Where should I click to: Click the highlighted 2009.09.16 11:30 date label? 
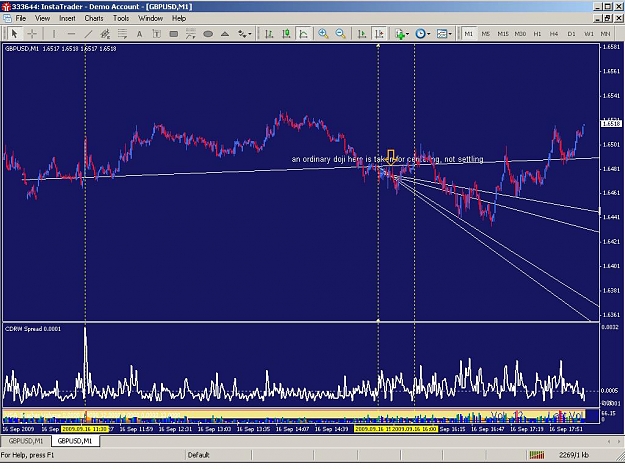tap(85, 429)
